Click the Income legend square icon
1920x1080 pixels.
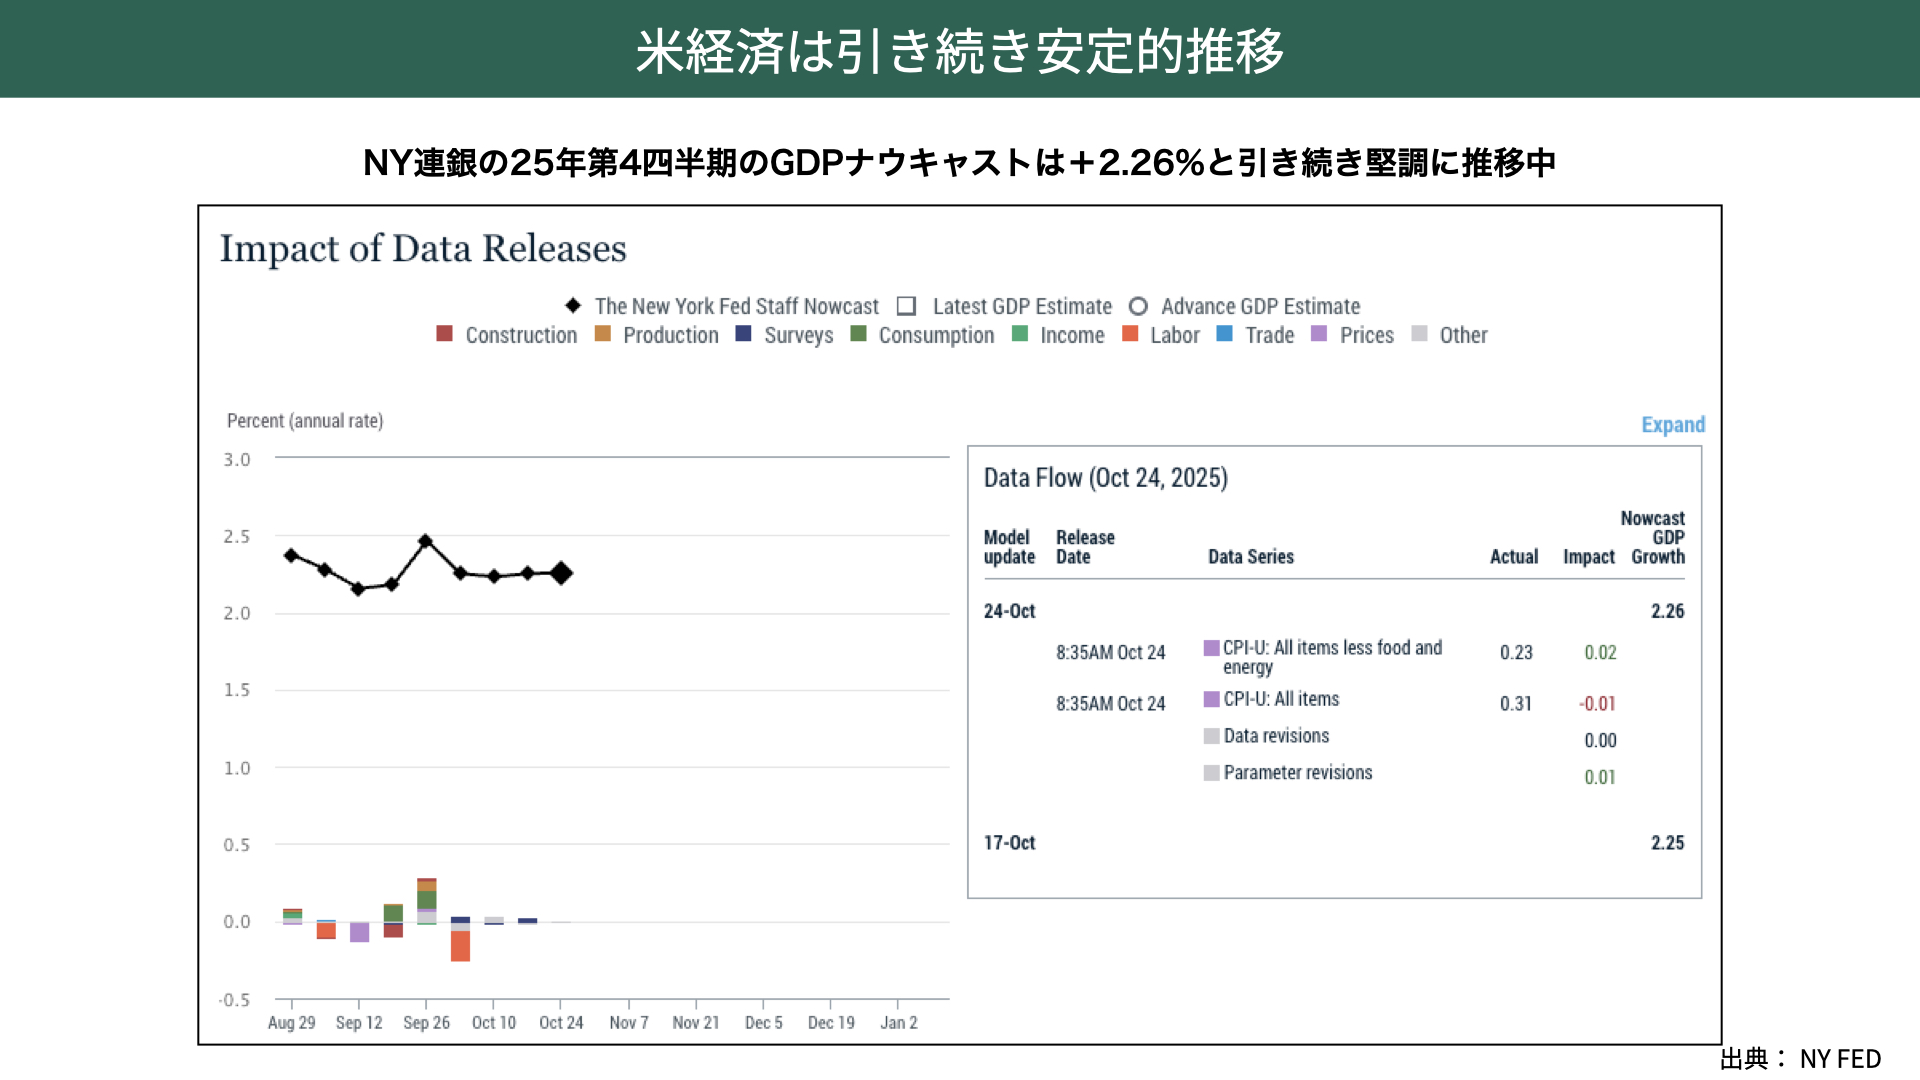tap(1020, 334)
